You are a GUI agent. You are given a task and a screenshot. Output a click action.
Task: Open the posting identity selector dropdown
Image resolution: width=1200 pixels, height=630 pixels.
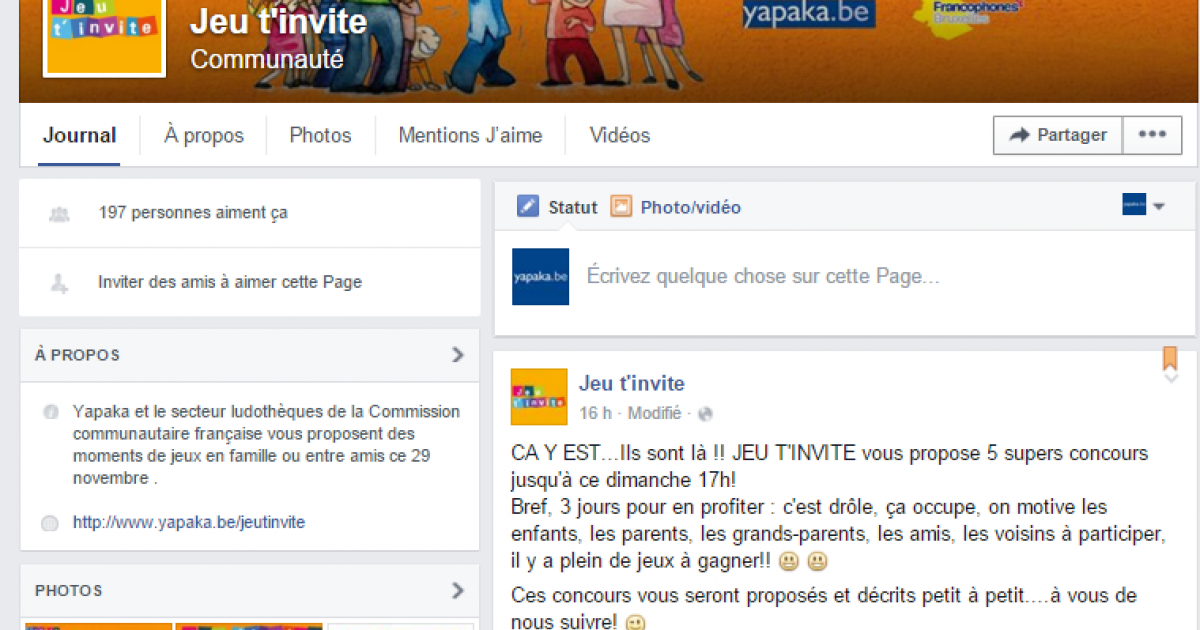pos(1144,205)
